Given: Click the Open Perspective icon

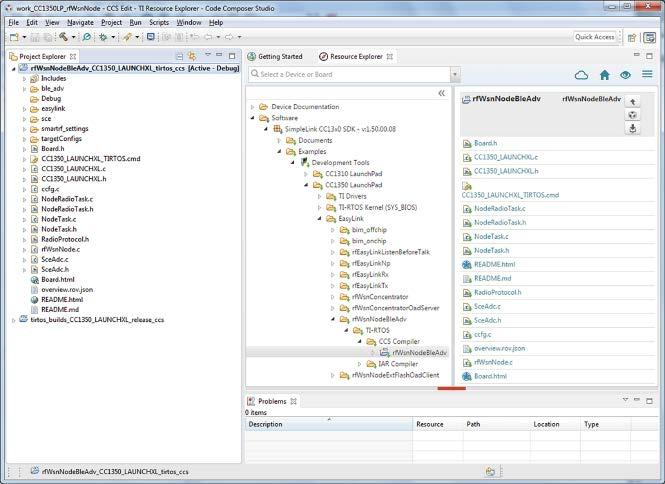Looking at the screenshot, I should tap(632, 38).
